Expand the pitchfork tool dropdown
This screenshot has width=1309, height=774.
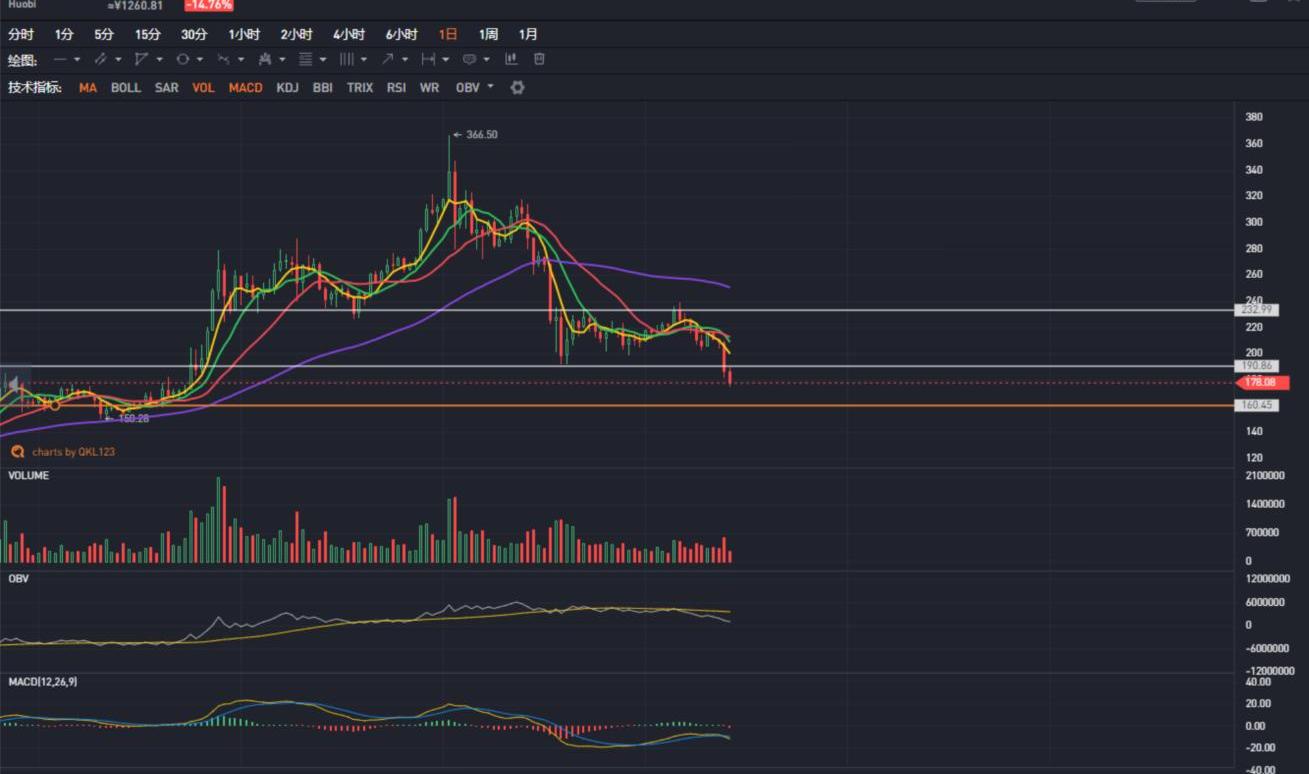[x=282, y=59]
